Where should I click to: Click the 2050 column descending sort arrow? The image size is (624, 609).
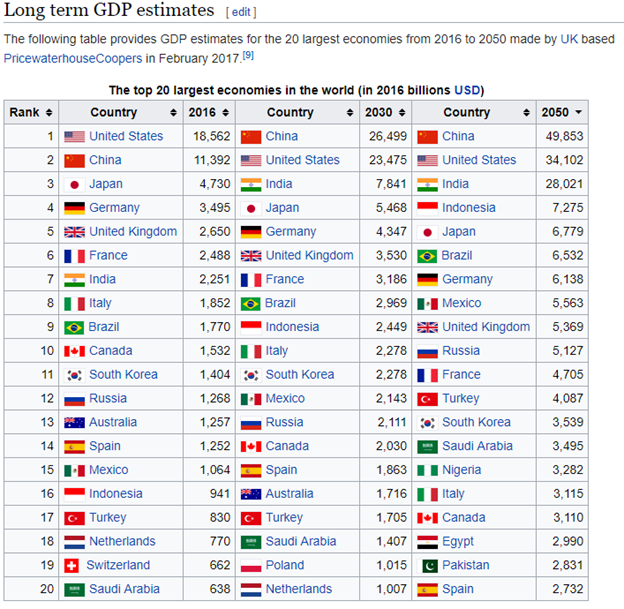coord(579,113)
